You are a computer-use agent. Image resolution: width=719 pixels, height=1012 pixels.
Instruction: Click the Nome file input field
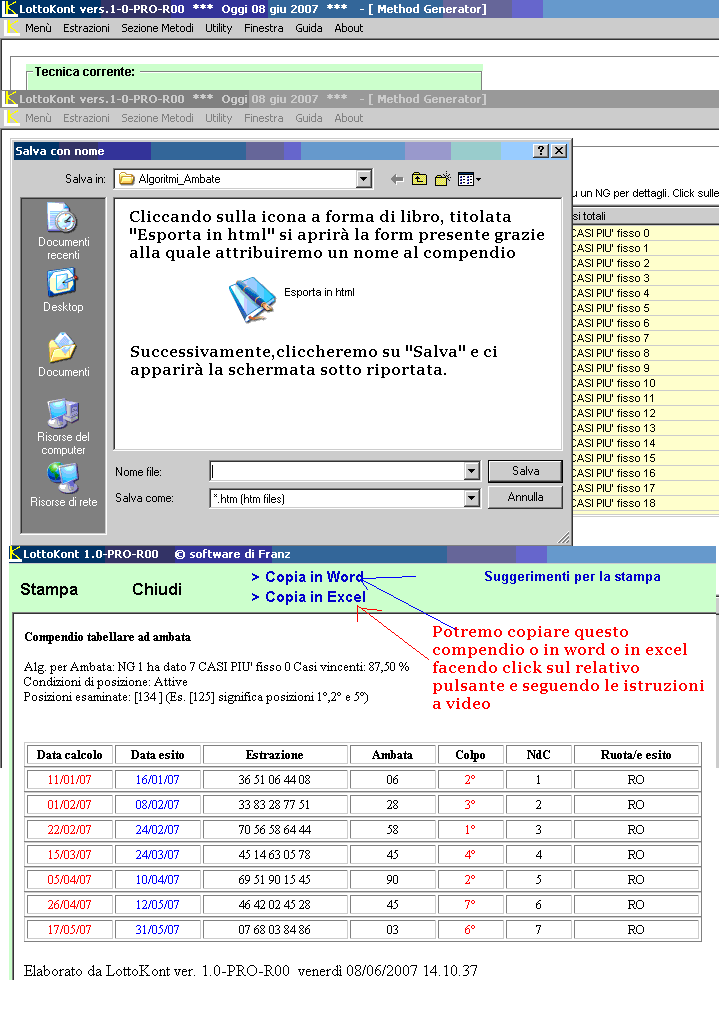point(338,471)
